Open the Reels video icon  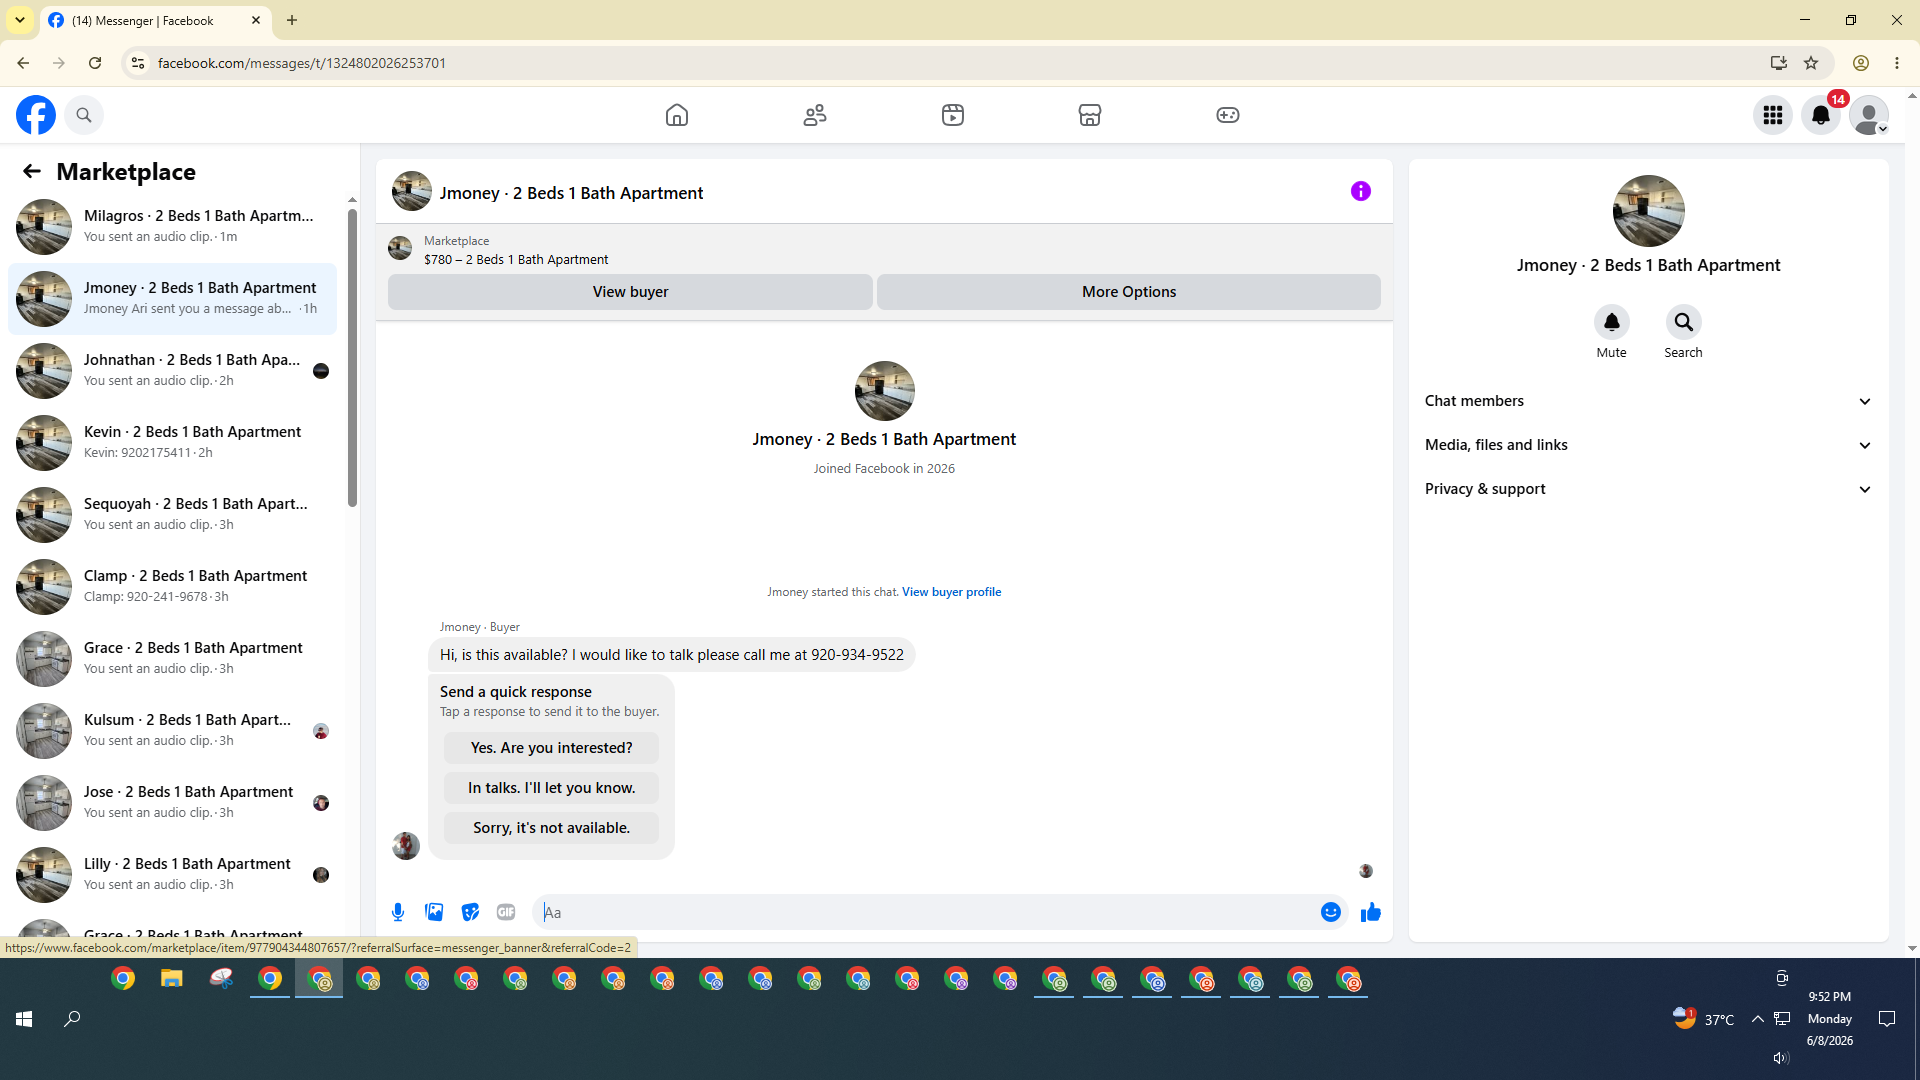click(x=953, y=115)
